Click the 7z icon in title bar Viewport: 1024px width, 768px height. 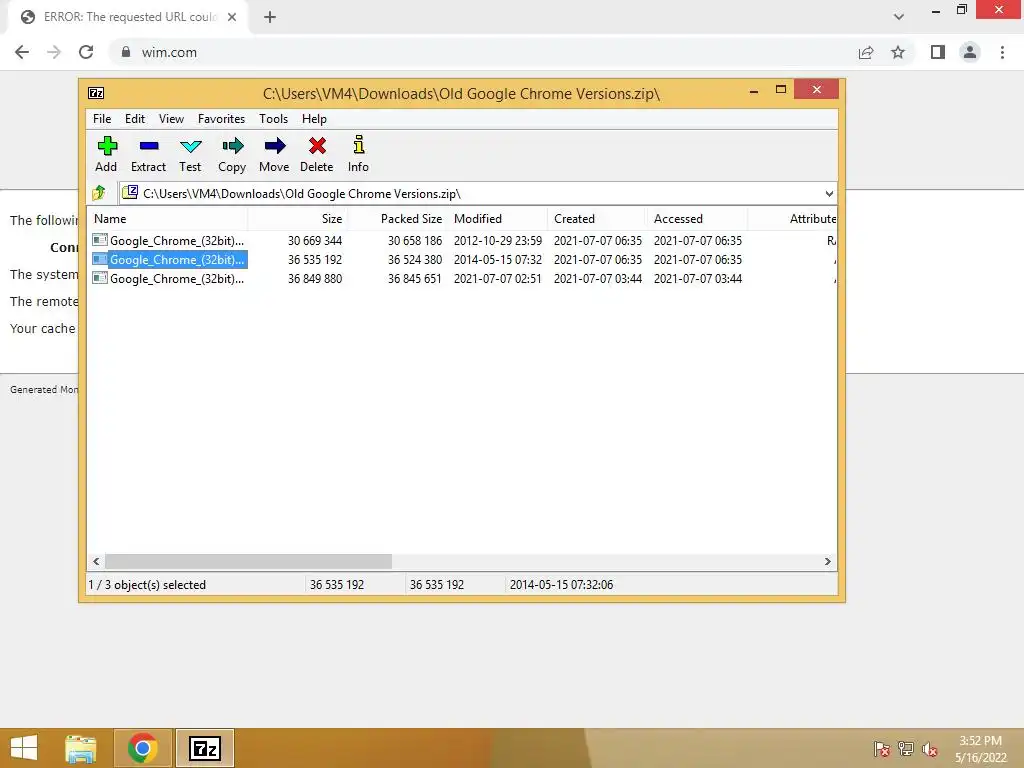click(96, 93)
